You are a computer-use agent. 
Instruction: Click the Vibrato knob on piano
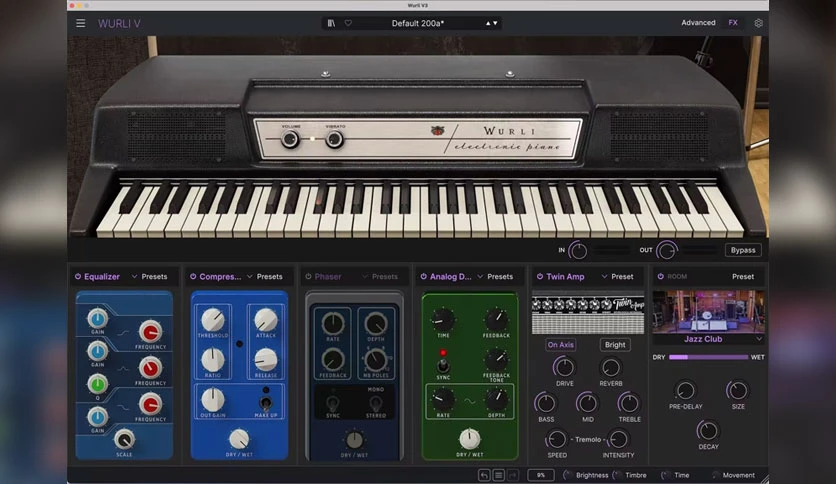pyautogui.click(x=334, y=139)
